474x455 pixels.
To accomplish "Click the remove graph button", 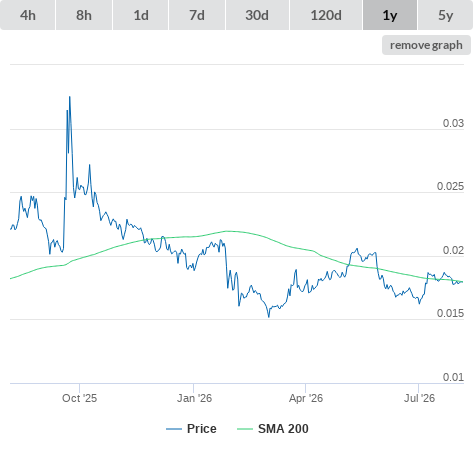I will [x=426, y=45].
